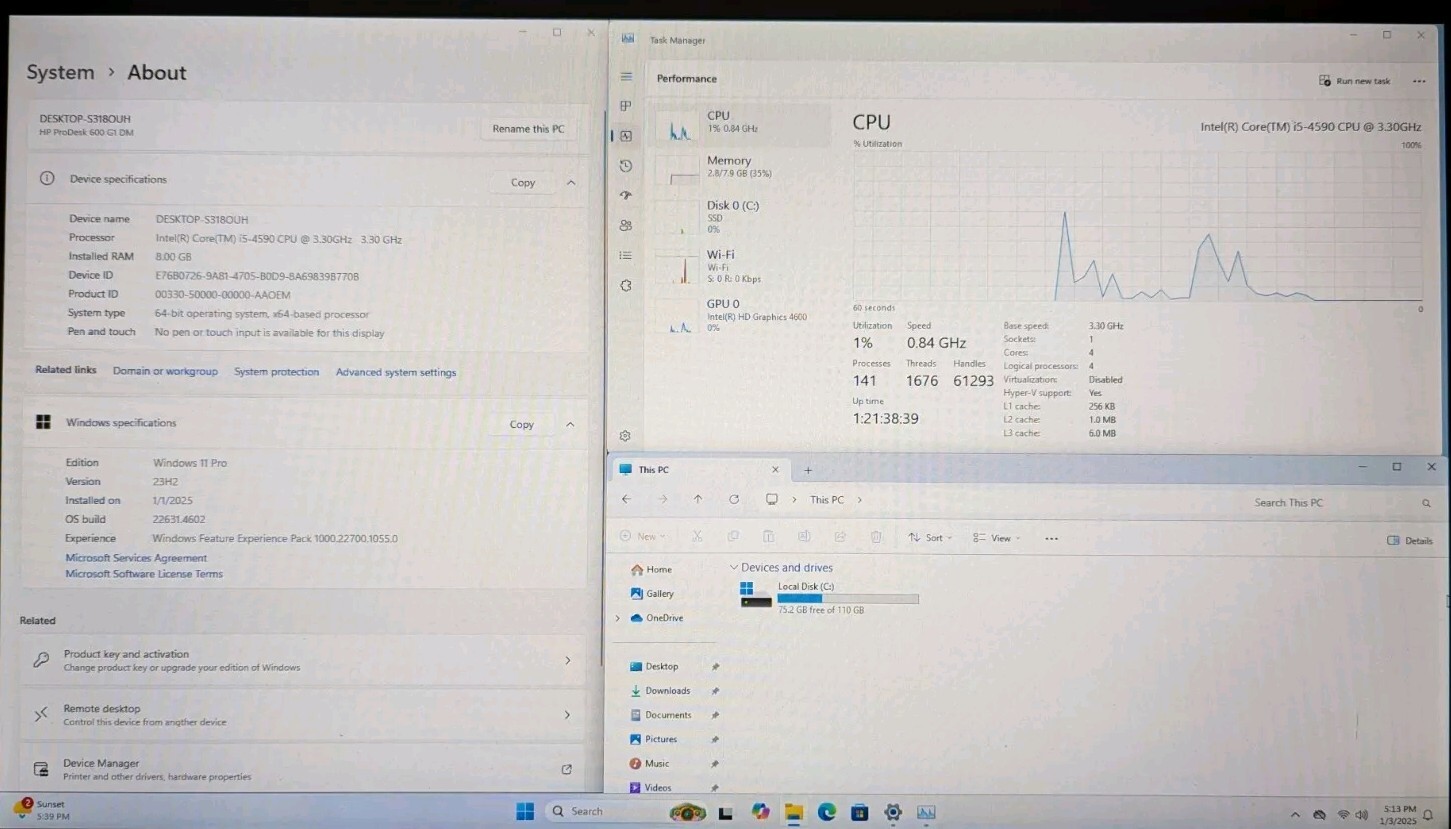Image resolution: width=1451 pixels, height=829 pixels.
Task: Open Users icon in Task Manager sidebar
Action: 626,226
